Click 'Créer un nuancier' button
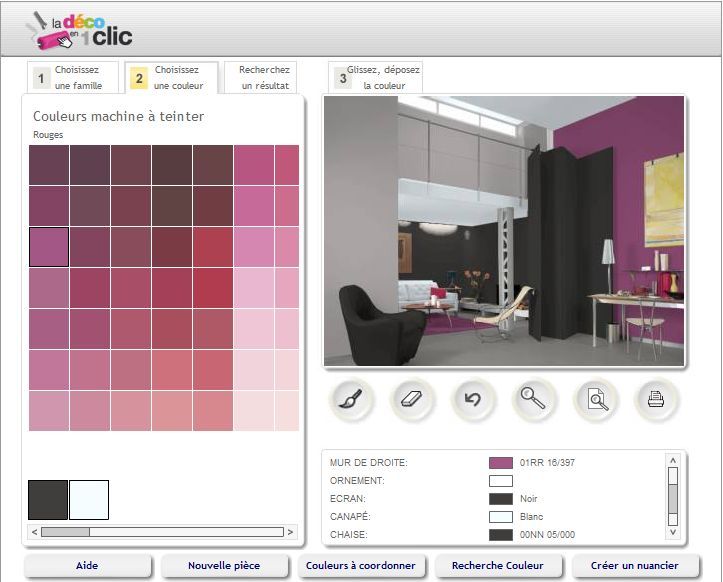This screenshot has height=582, width=723. [635, 566]
